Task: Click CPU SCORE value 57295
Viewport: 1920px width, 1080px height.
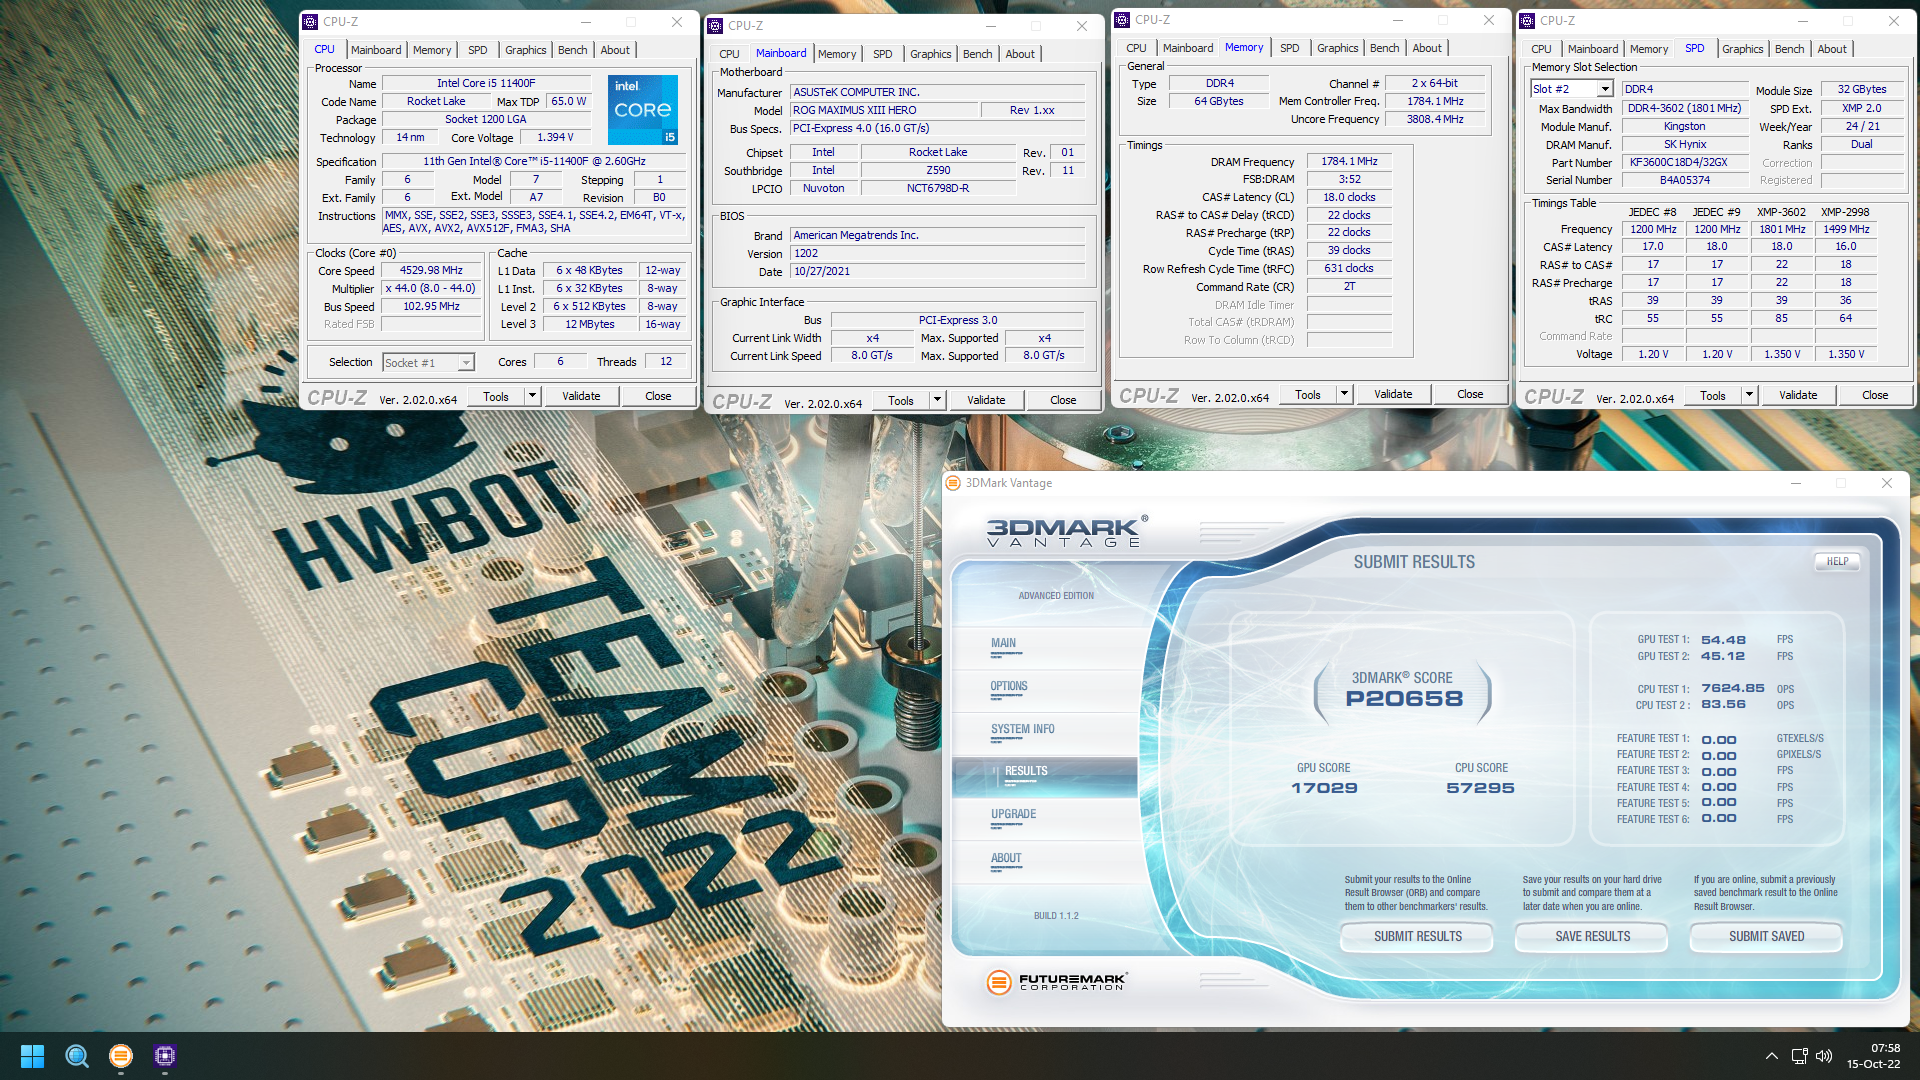Action: pos(1480,788)
